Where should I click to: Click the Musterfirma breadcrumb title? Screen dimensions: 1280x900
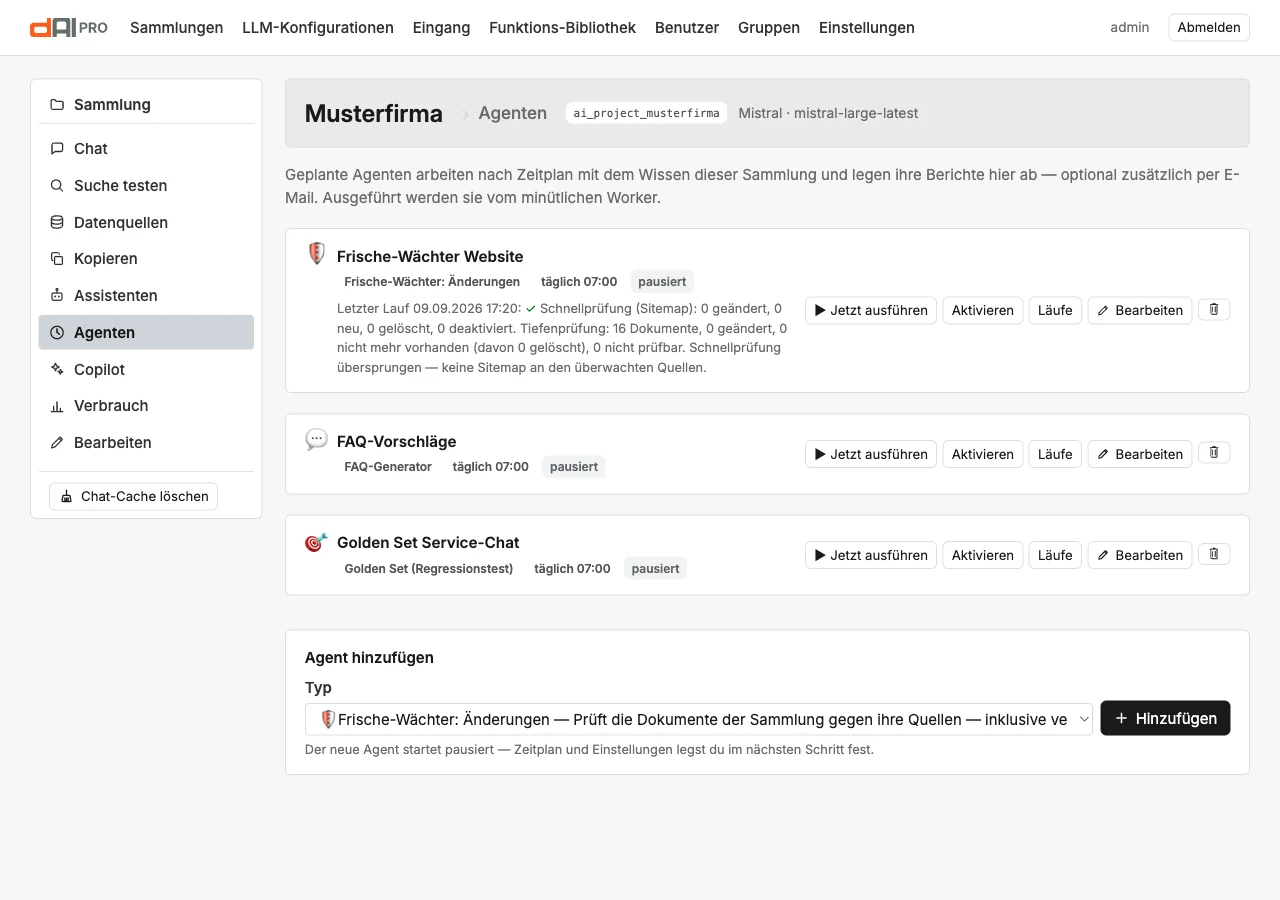374,113
